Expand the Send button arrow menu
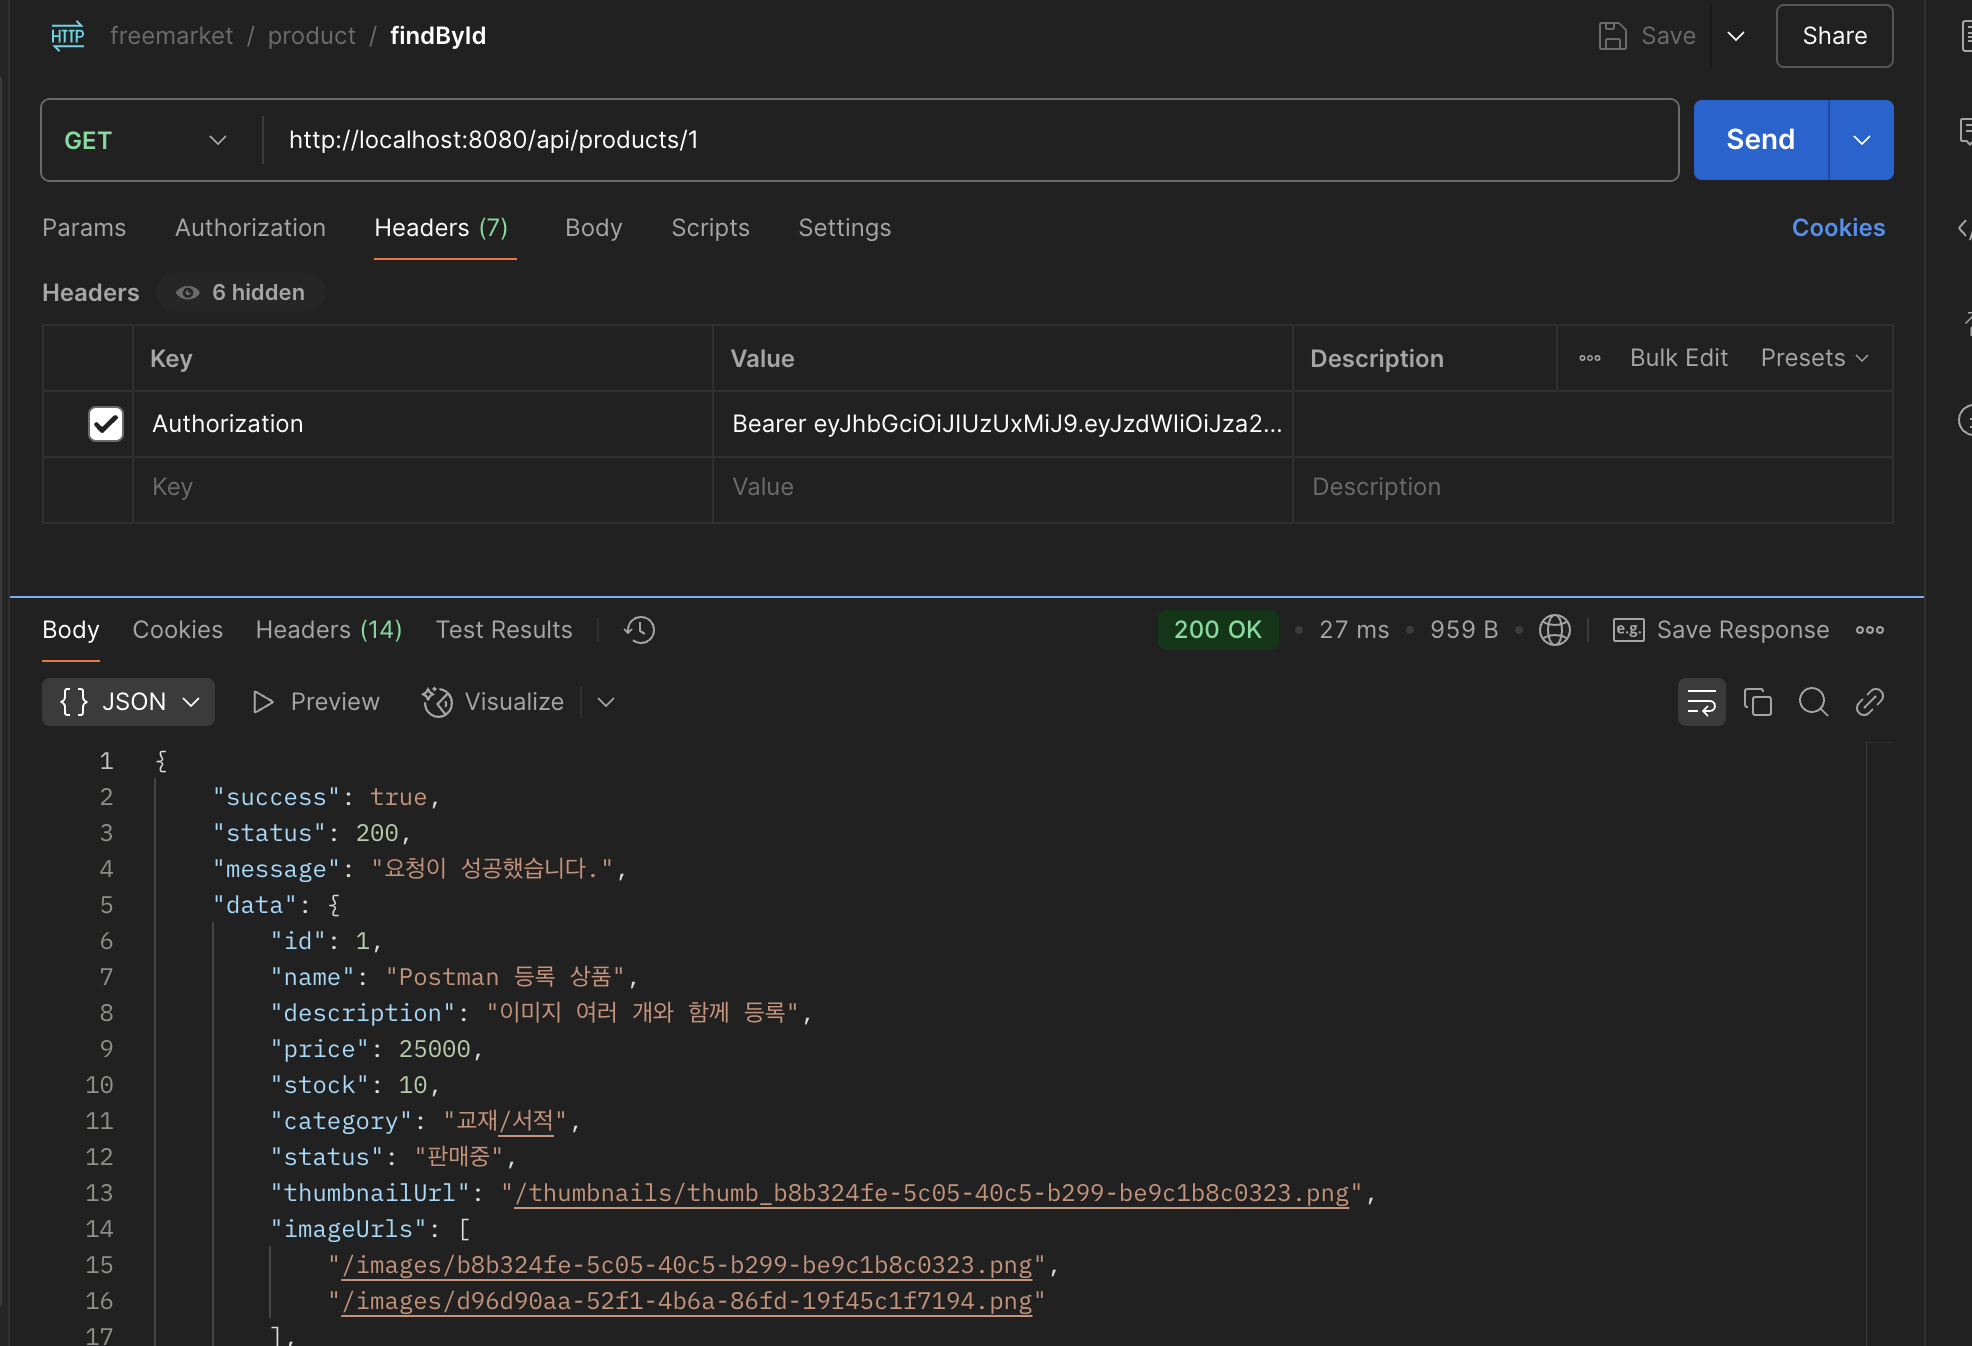This screenshot has width=1972, height=1346. click(x=1861, y=140)
